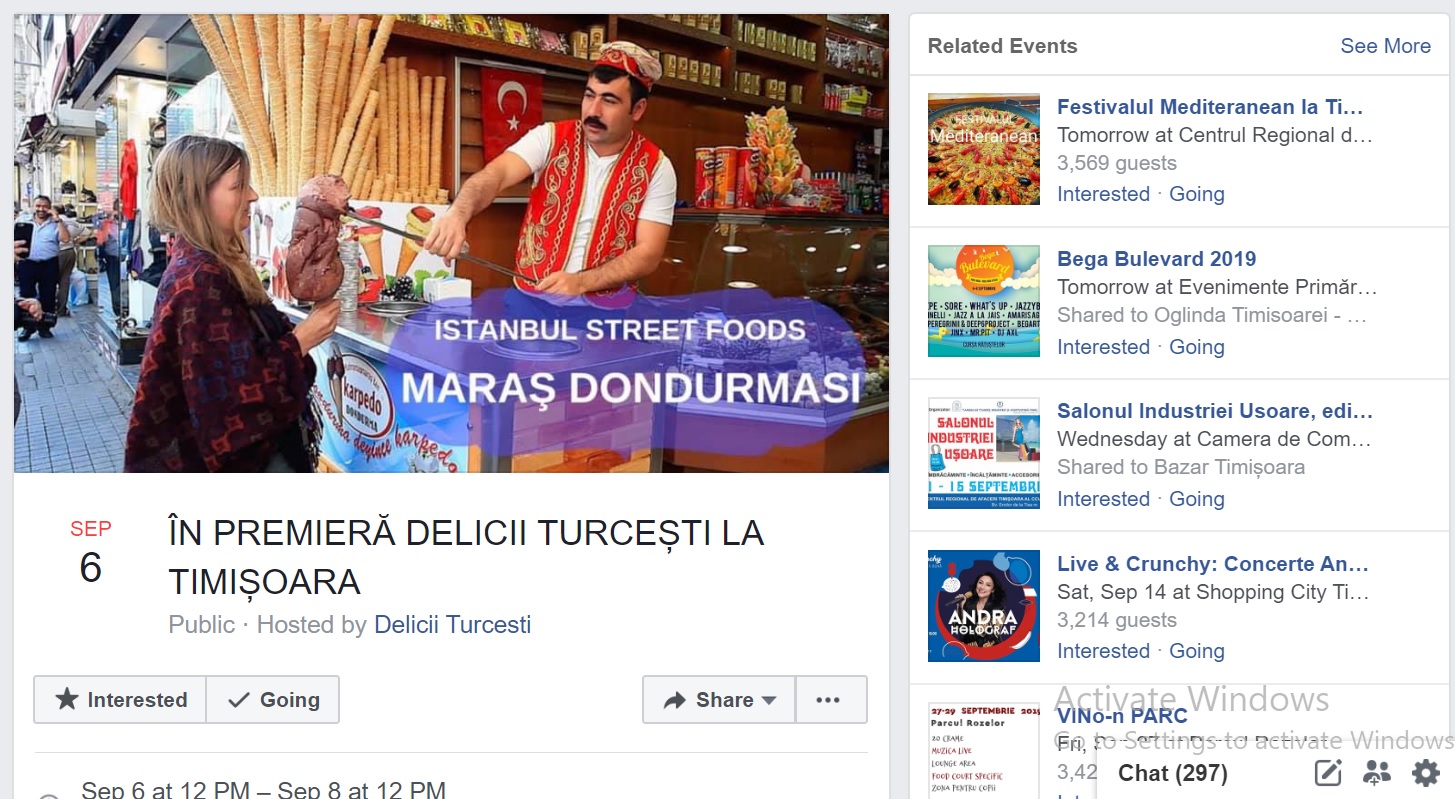The width and height of the screenshot is (1455, 799).
Task: Open the three-dots more options menu
Action: [831, 700]
